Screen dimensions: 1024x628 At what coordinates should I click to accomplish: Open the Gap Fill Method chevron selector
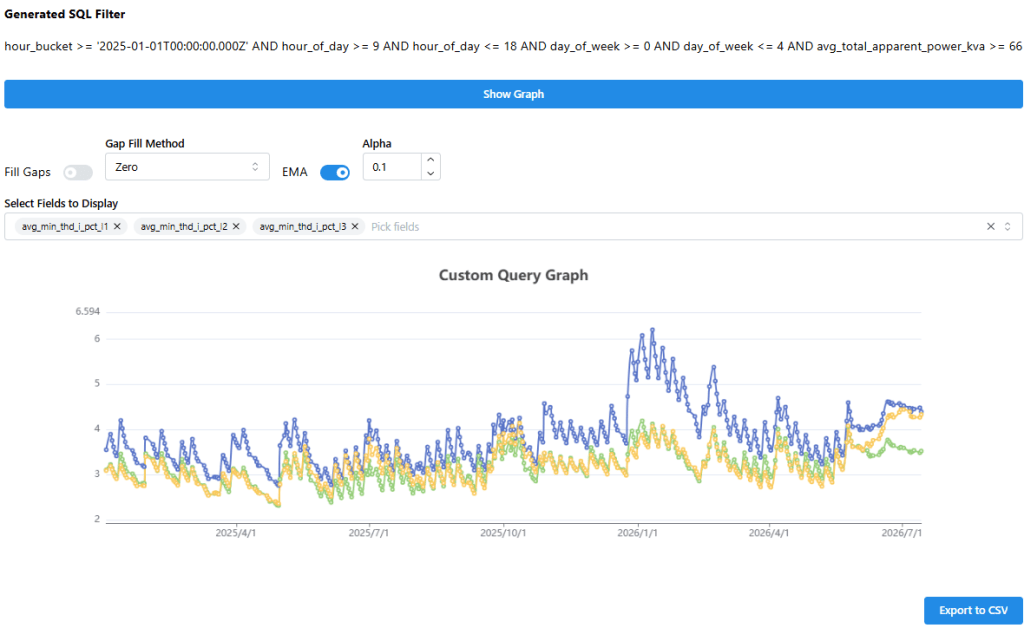[x=255, y=167]
